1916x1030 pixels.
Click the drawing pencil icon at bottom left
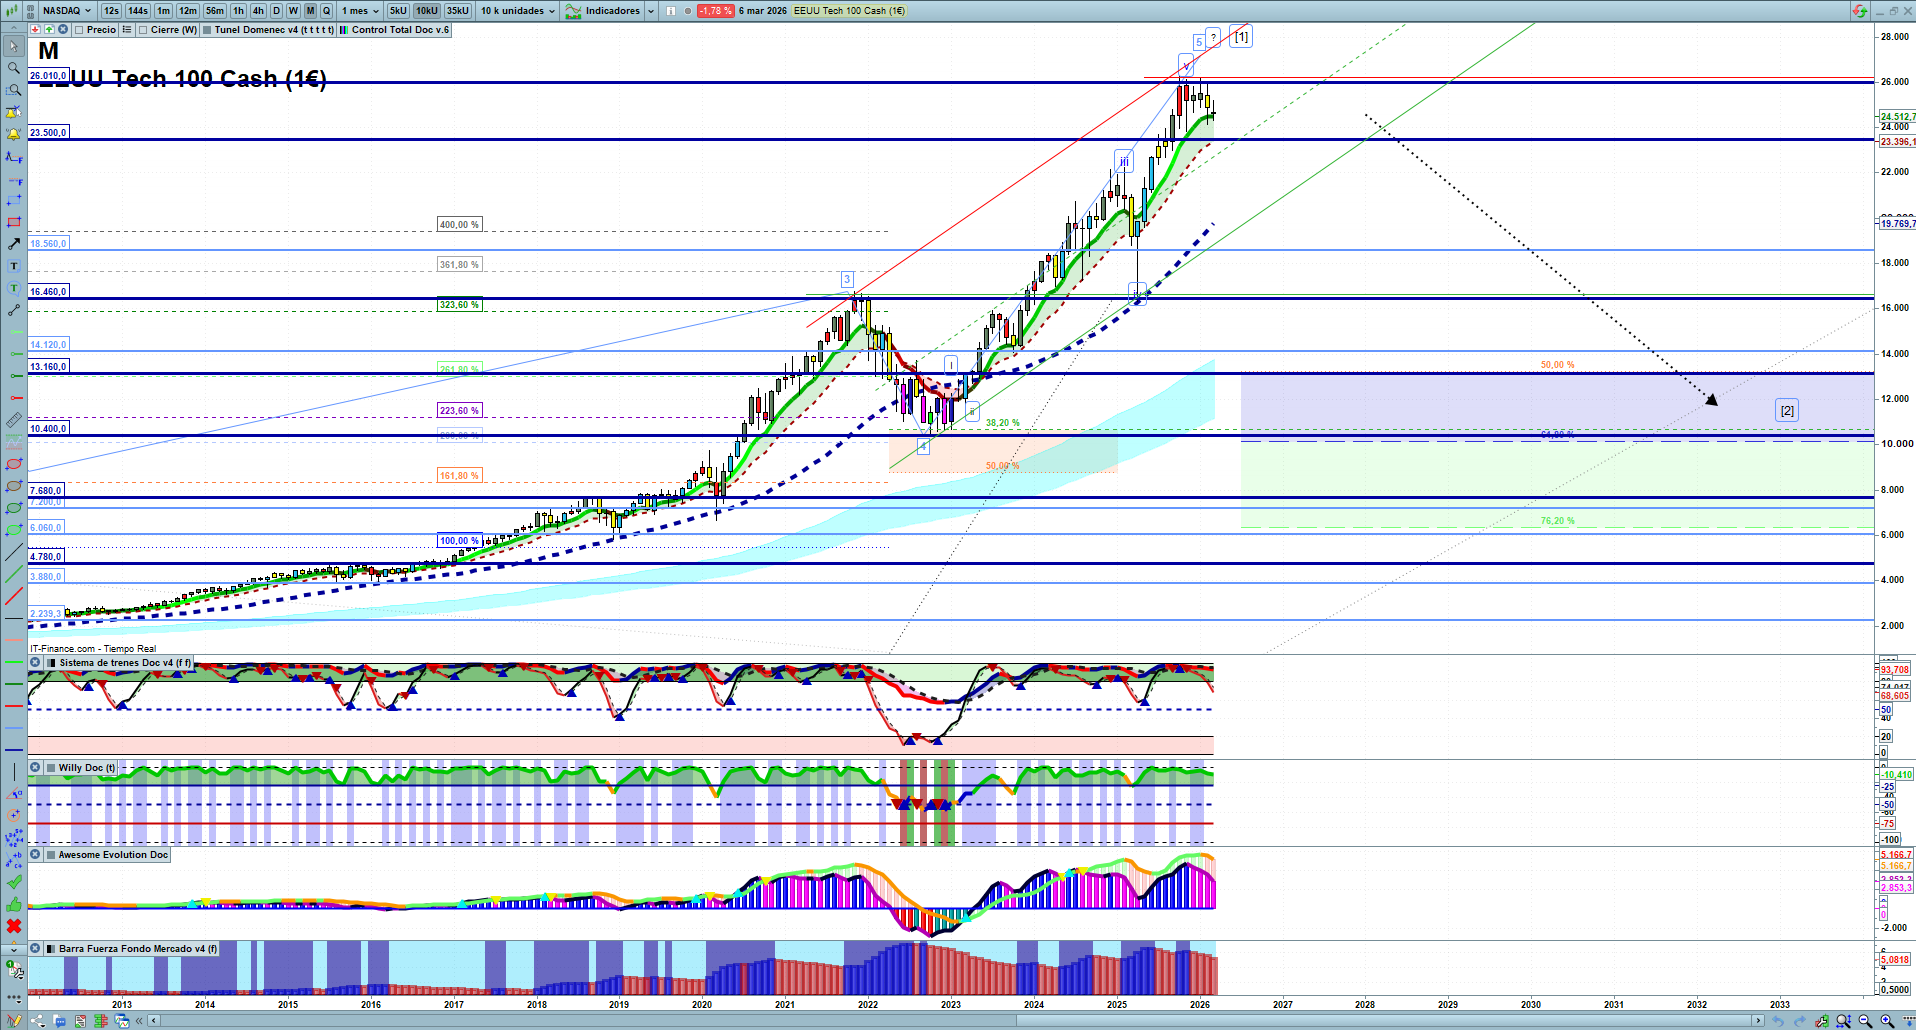pos(14,1021)
